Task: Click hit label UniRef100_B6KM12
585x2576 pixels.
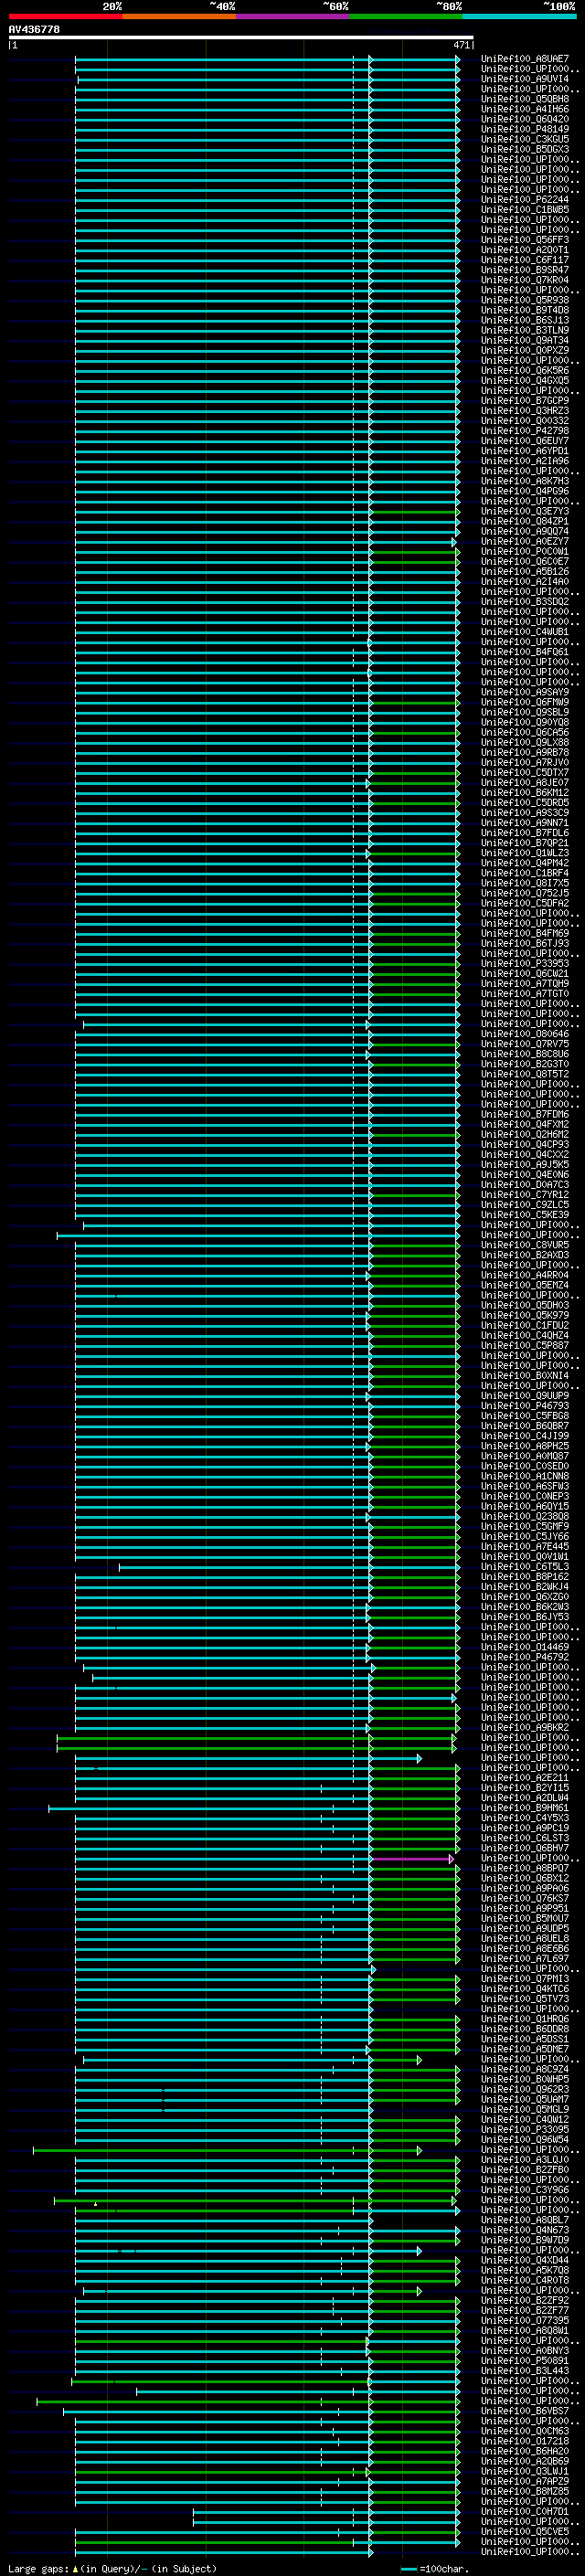Action: 525,793
